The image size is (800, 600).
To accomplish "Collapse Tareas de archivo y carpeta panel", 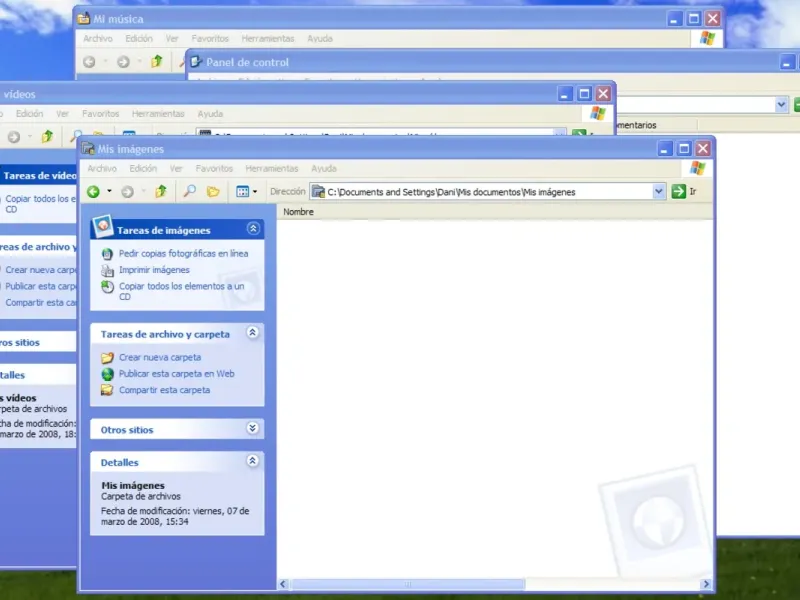I will tap(253, 333).
